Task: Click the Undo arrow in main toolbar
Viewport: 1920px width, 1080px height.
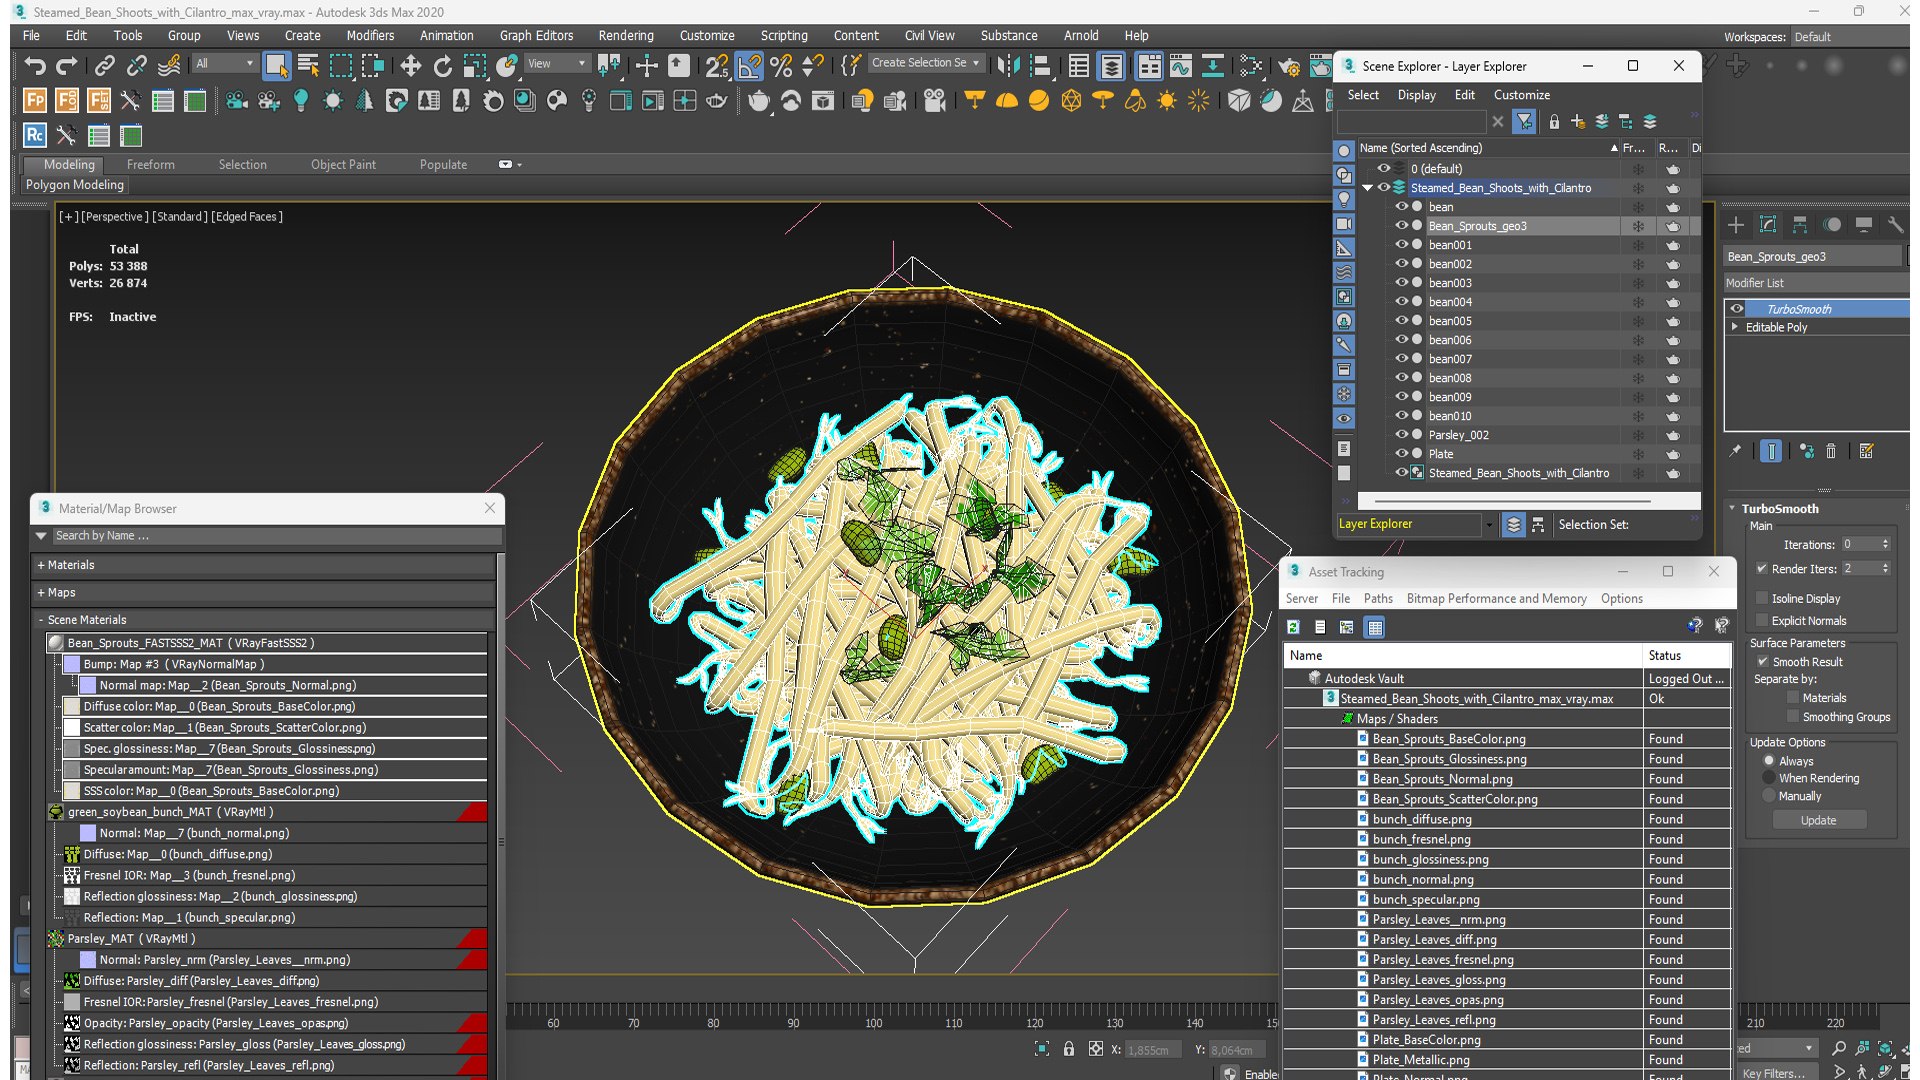Action: (x=35, y=66)
